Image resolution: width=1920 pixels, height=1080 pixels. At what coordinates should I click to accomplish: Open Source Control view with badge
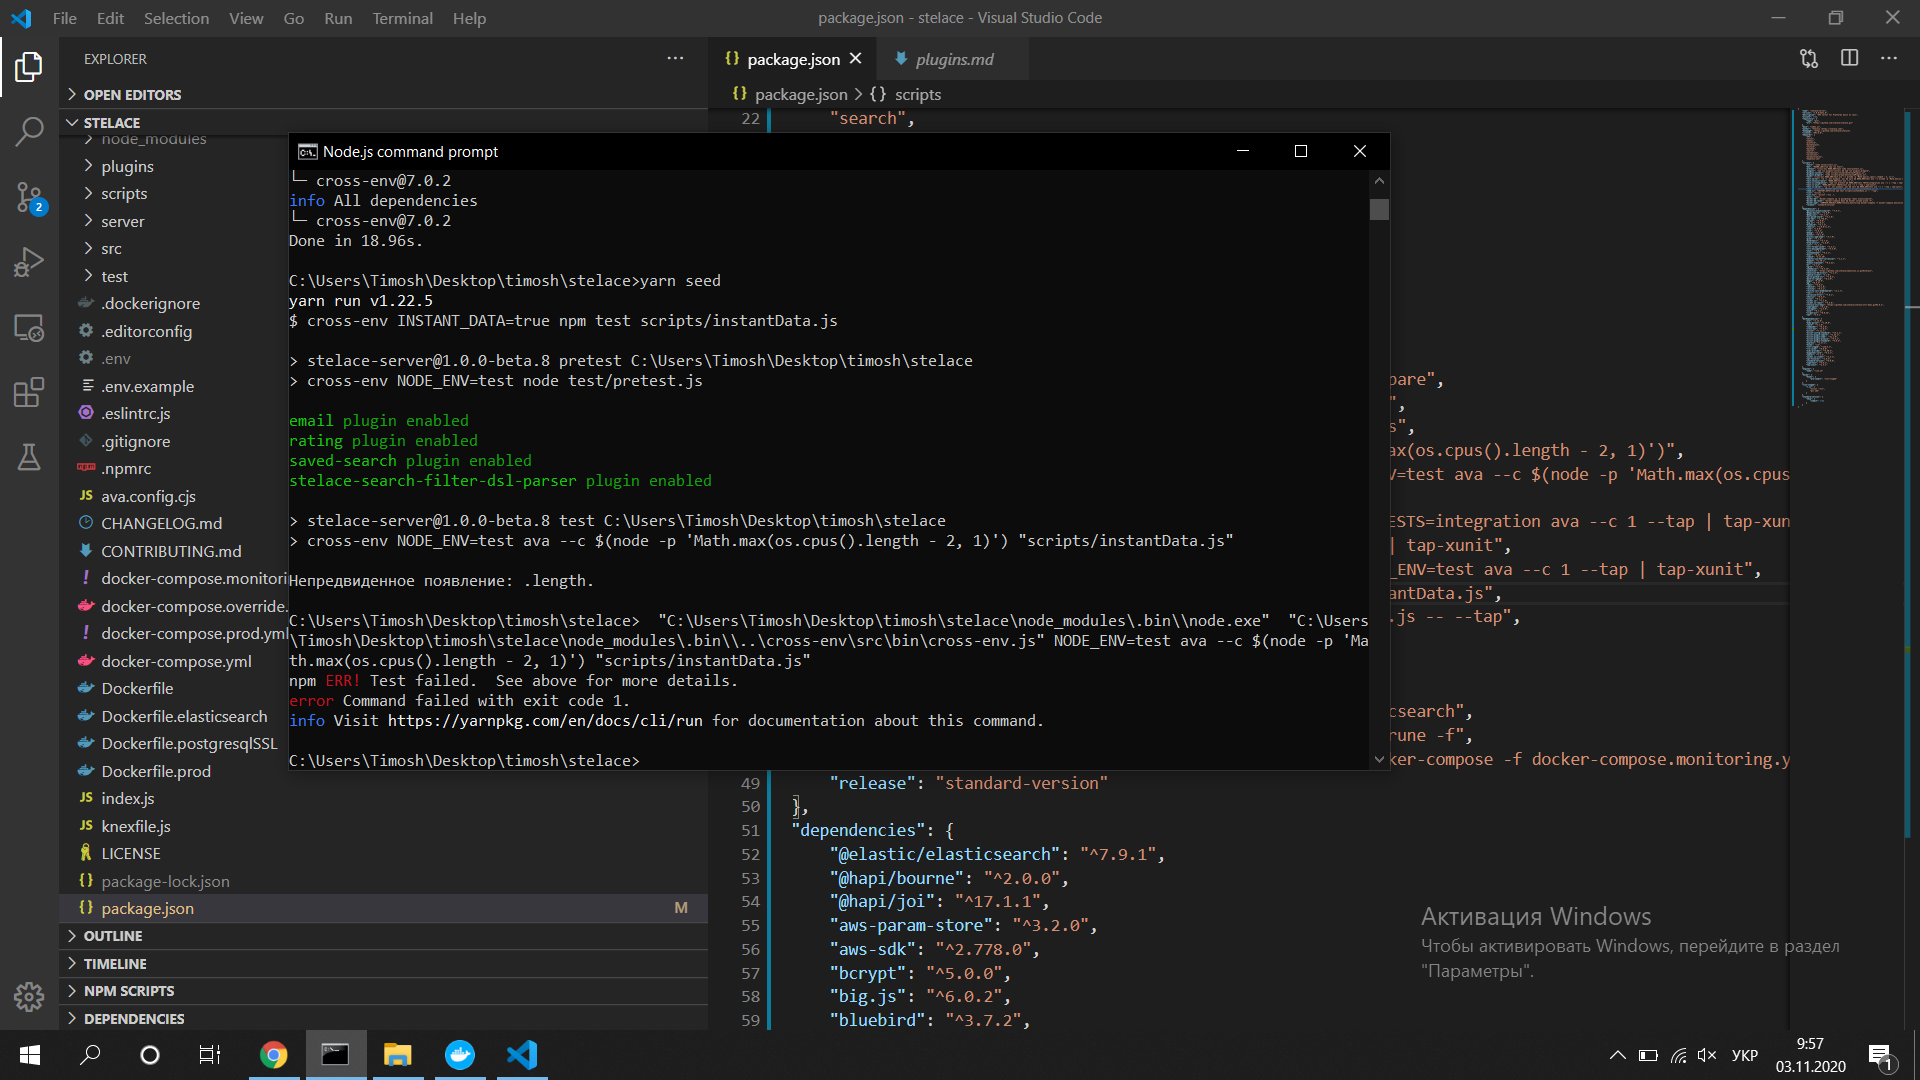[29, 197]
